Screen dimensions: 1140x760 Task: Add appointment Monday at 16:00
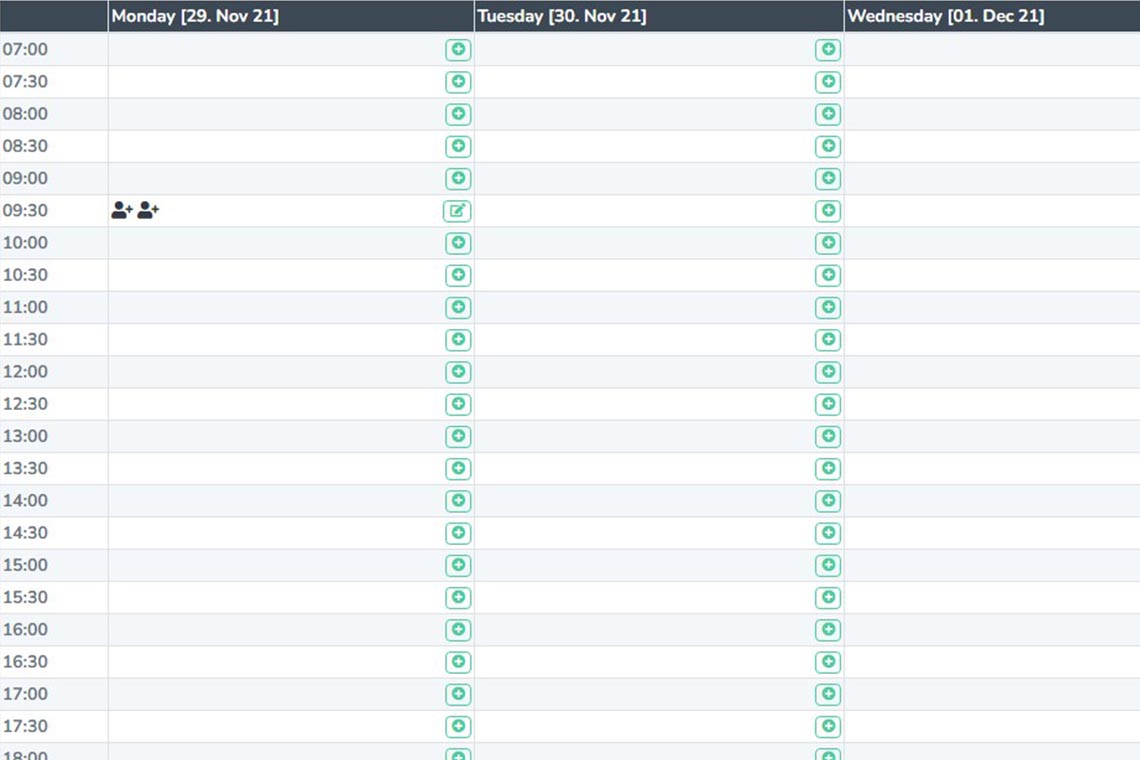458,630
